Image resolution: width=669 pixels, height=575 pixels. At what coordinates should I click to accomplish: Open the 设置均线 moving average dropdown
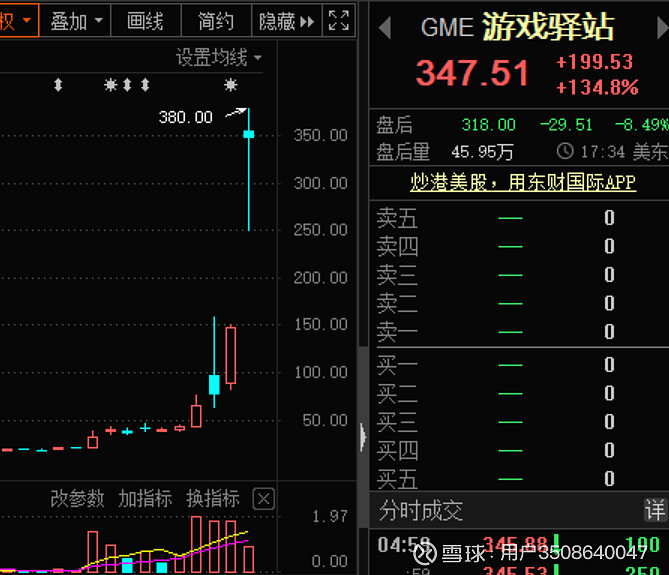219,58
